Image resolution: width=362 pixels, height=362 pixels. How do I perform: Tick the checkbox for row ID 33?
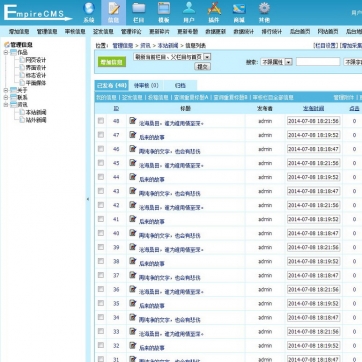point(101,331)
